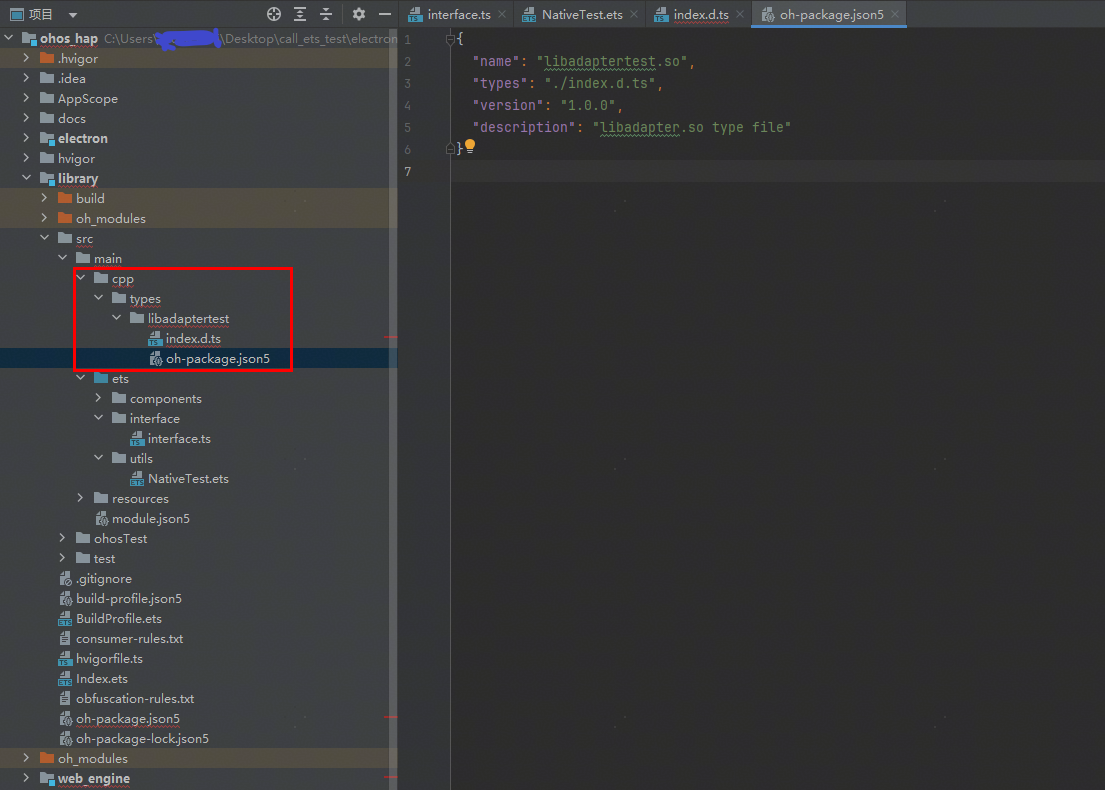Expand the test folder
Image resolution: width=1105 pixels, height=790 pixels.
pos(63,558)
